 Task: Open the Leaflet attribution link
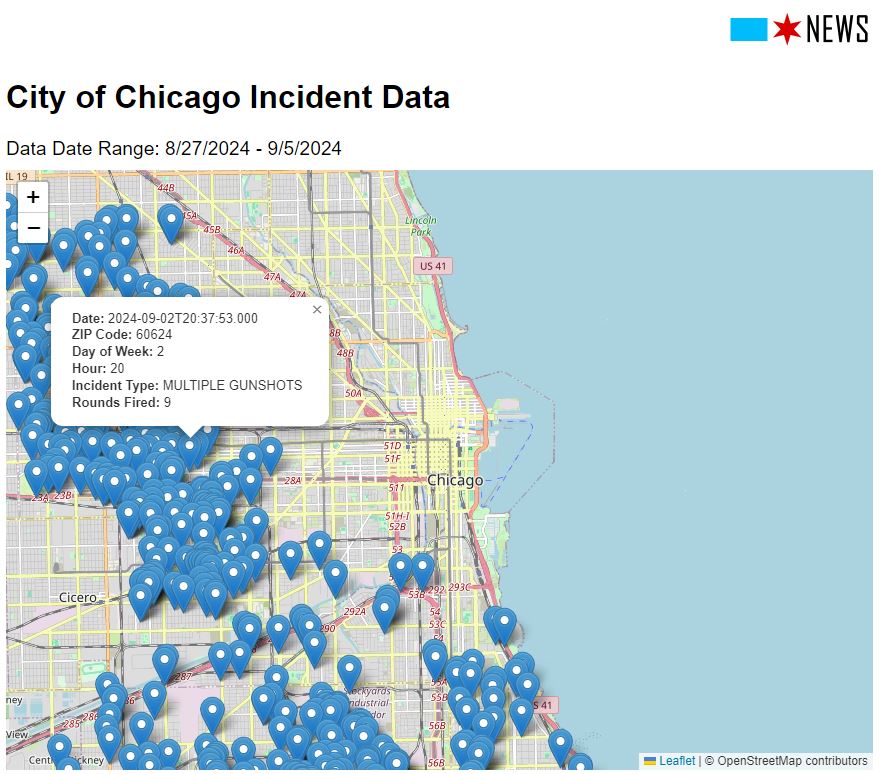tap(677, 761)
